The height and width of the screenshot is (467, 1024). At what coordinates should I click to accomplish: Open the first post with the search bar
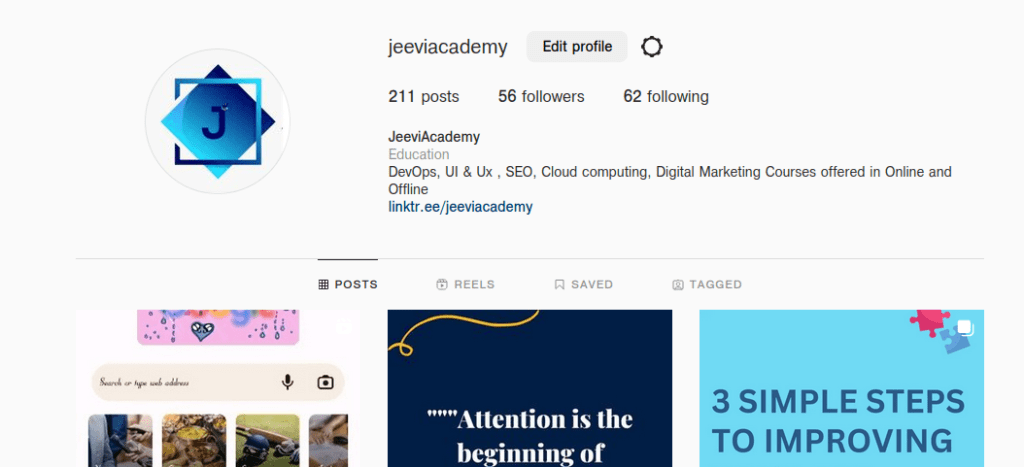pyautogui.click(x=217, y=388)
